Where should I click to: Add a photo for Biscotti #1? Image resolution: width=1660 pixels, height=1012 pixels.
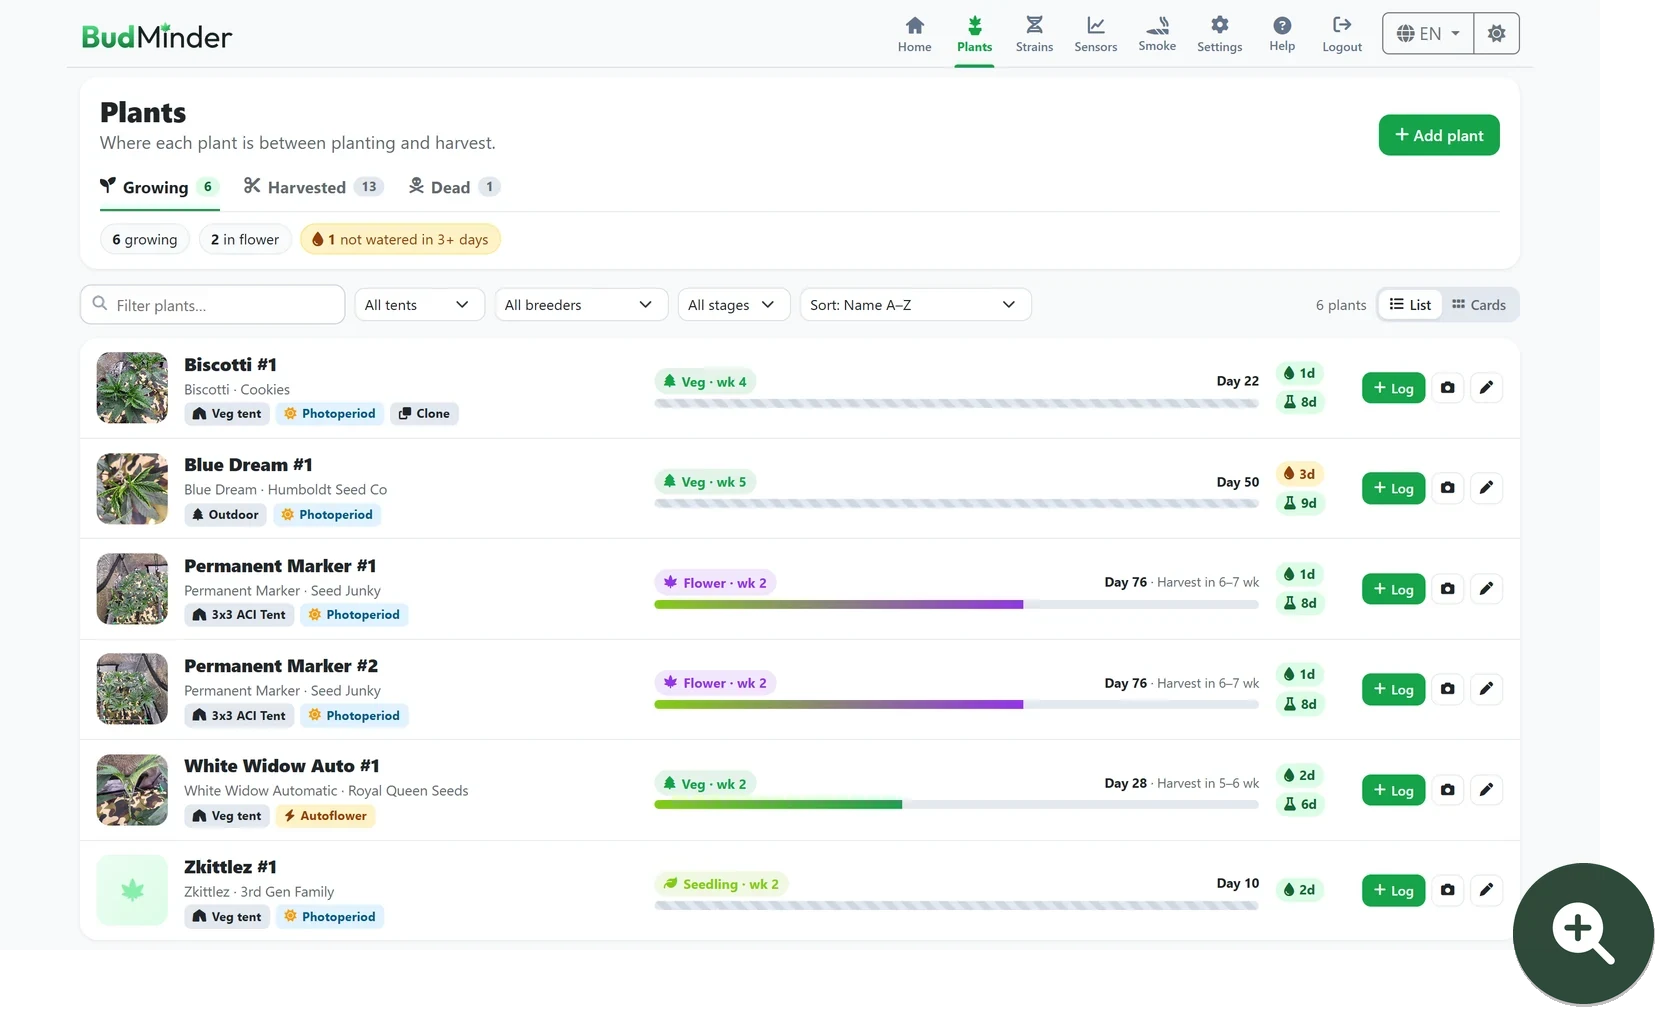1447,388
